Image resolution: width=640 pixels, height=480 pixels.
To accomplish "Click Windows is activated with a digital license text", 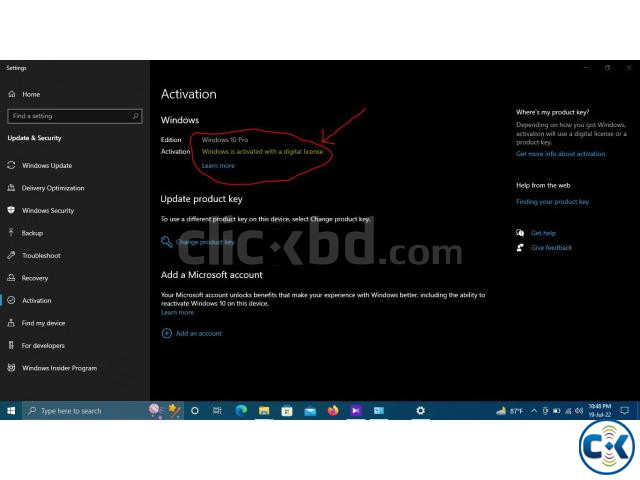I will pos(262,151).
